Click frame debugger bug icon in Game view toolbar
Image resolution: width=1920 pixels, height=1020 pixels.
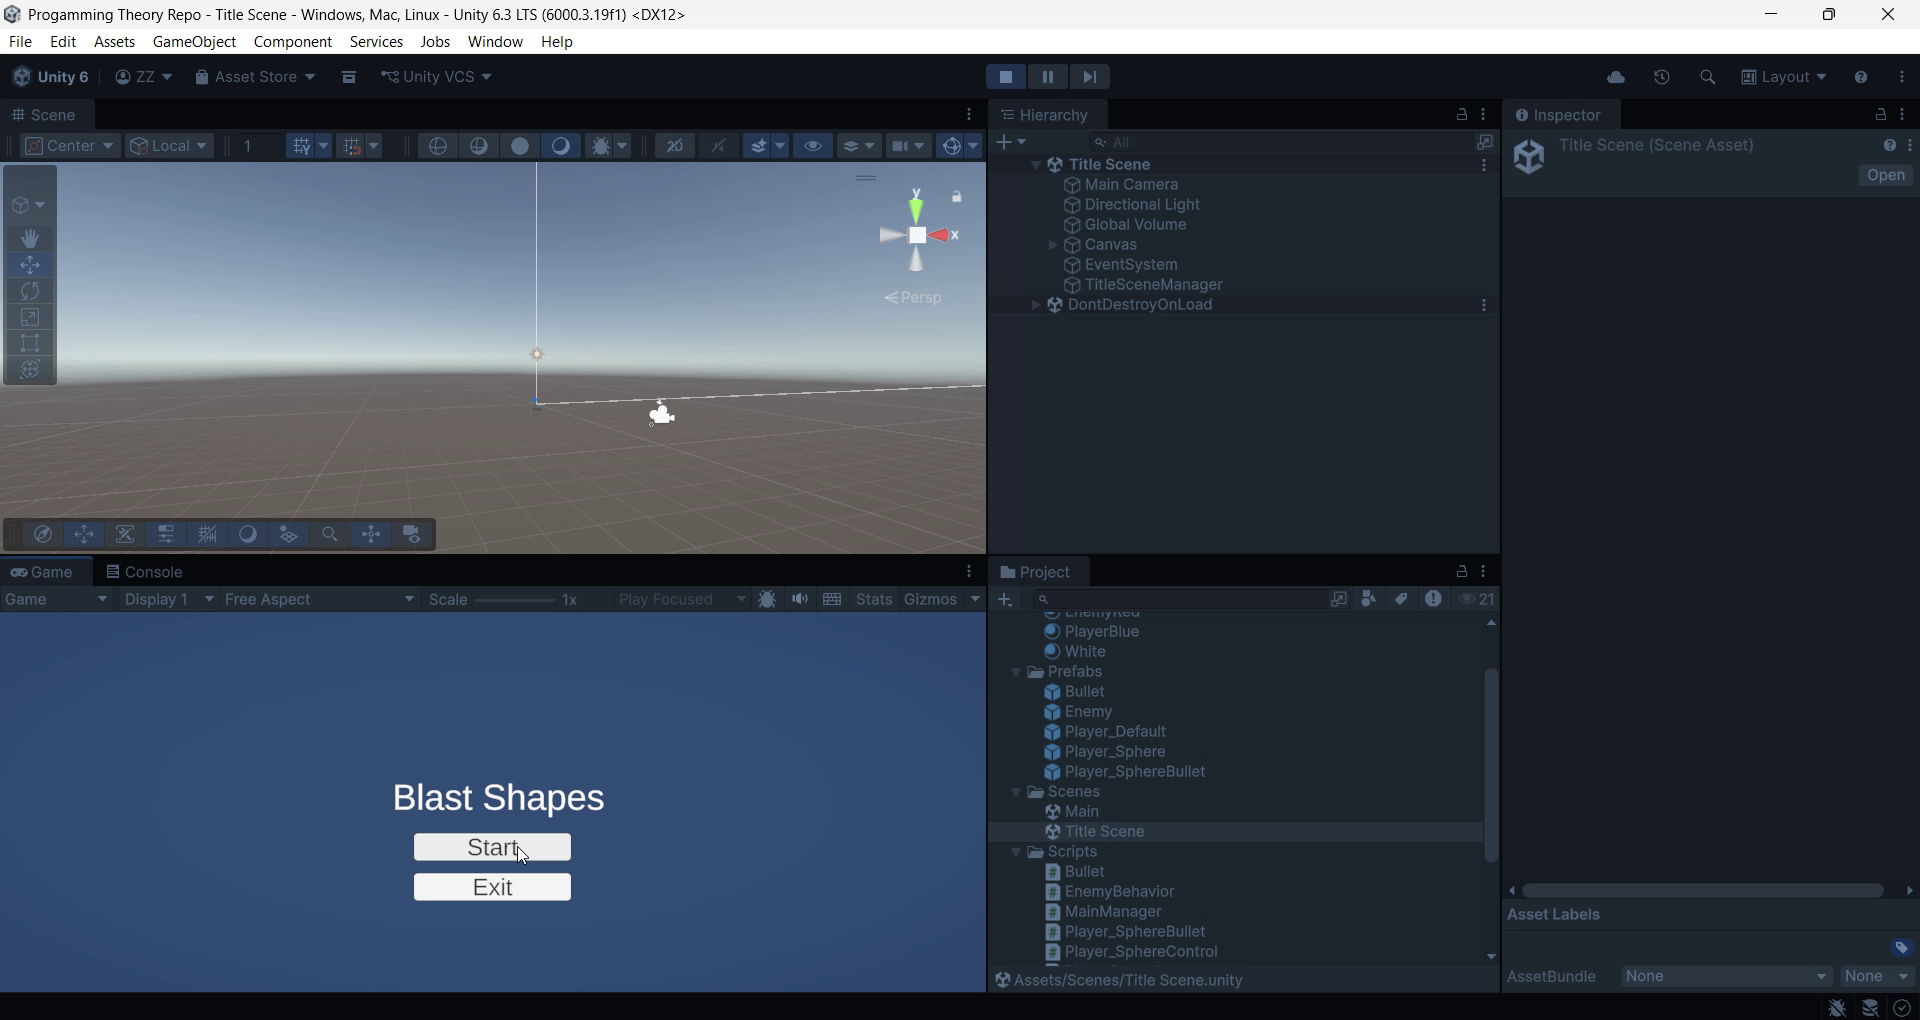click(x=767, y=599)
